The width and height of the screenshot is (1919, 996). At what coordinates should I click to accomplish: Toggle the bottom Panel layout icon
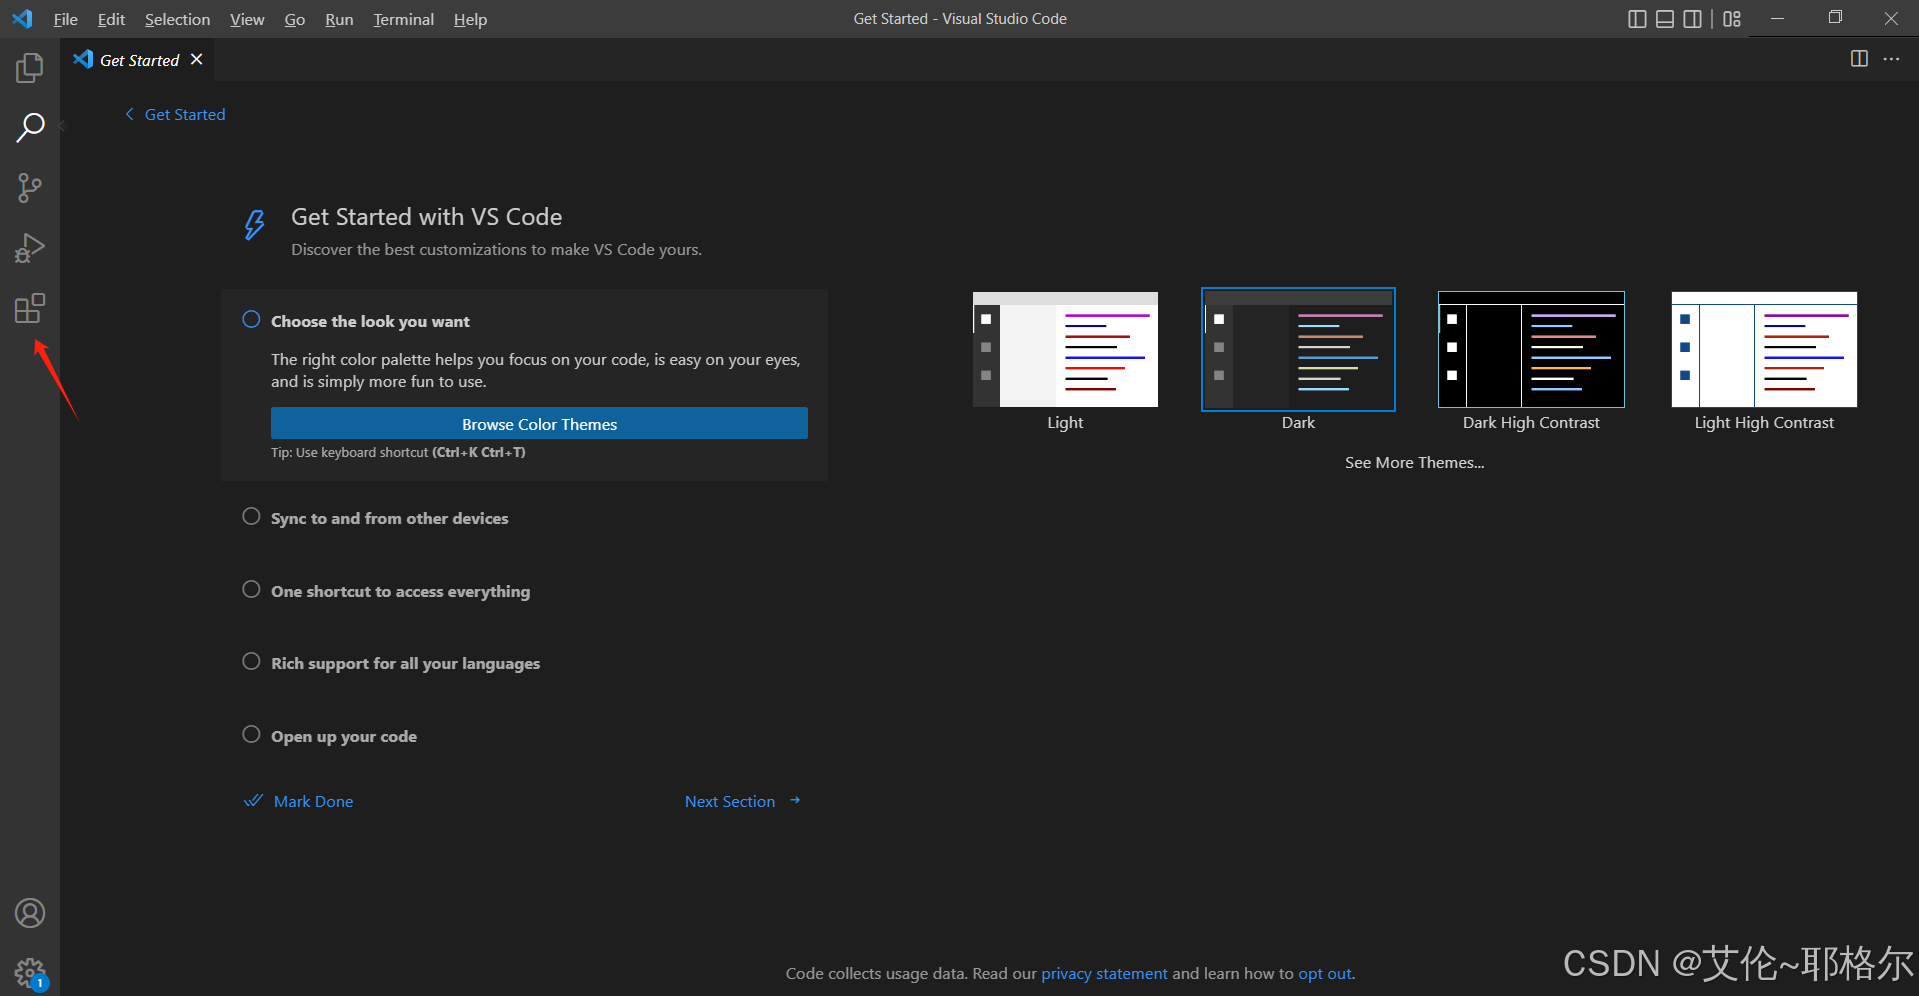pos(1665,19)
